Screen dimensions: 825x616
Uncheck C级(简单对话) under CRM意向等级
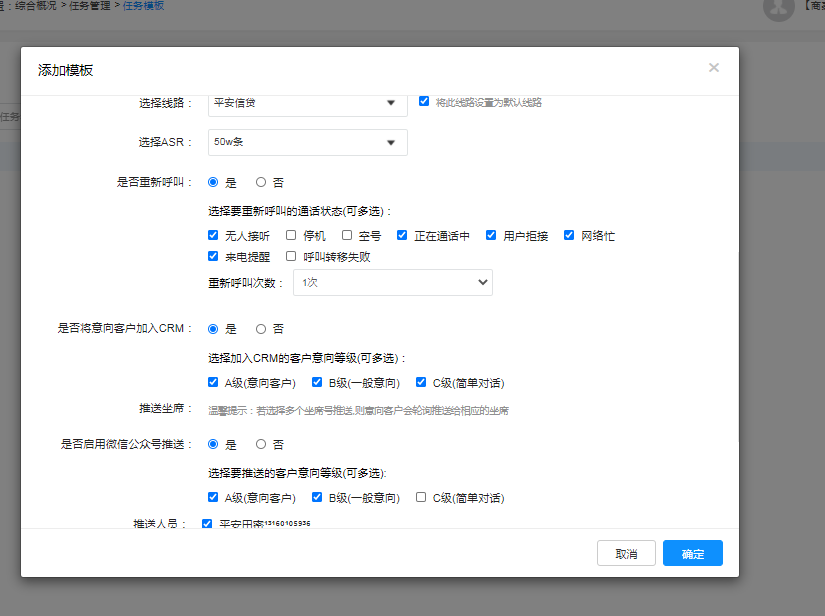pos(421,382)
